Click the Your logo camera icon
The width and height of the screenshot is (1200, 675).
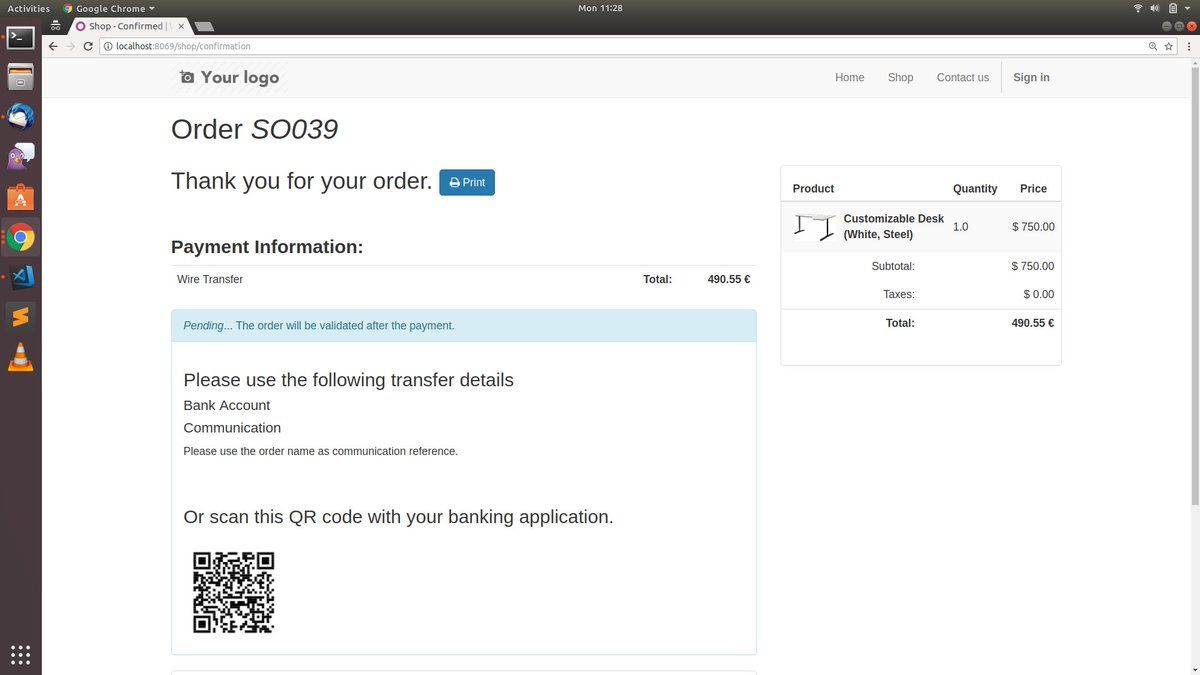187,77
